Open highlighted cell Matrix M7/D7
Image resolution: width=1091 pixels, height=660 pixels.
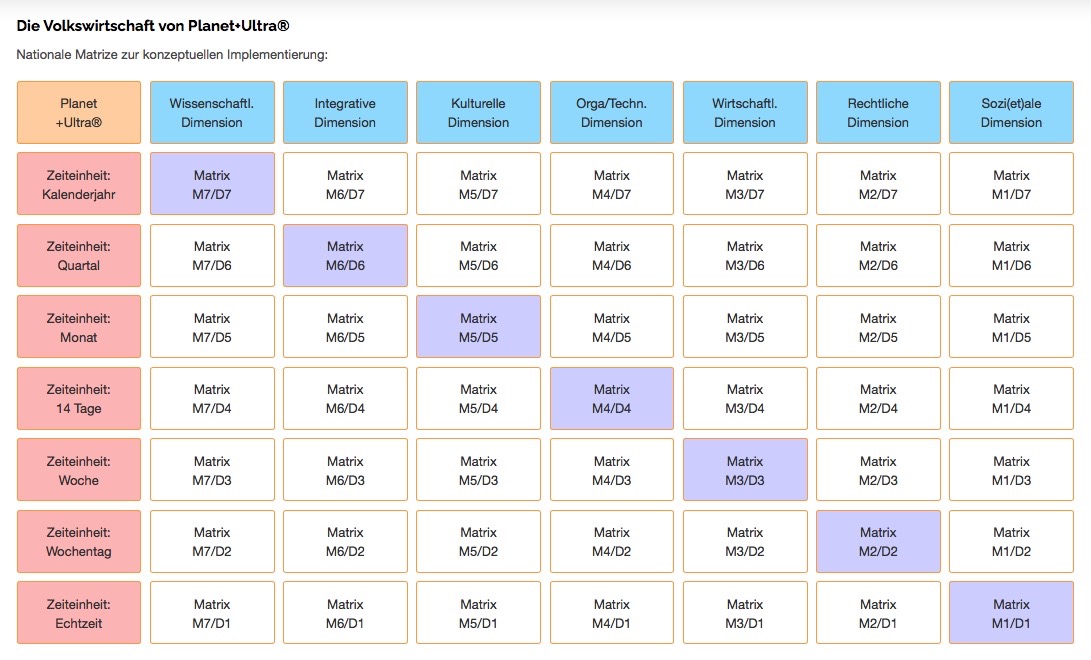coord(212,184)
